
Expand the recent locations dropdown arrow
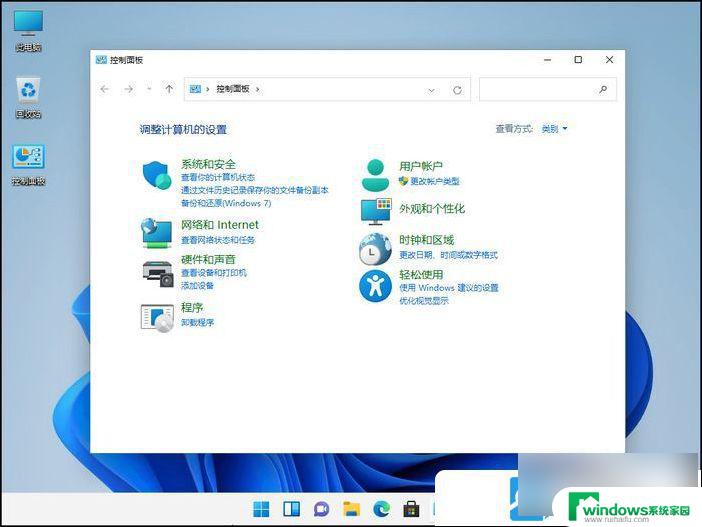coord(149,89)
